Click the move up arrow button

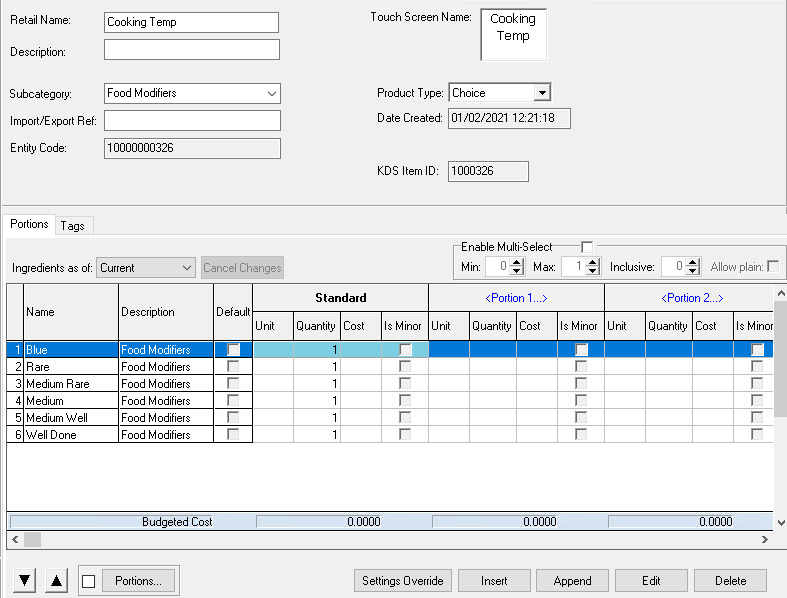[x=57, y=581]
